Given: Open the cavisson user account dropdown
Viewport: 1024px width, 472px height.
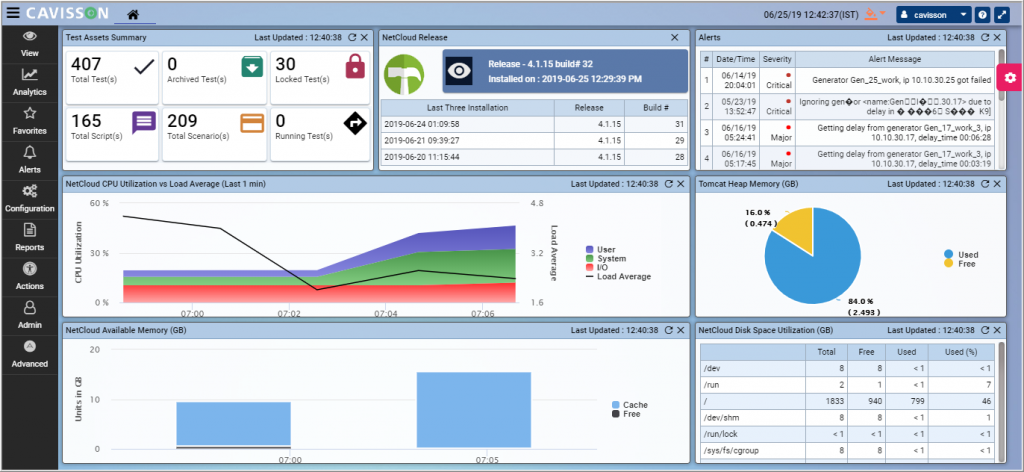Looking at the screenshot, I should pos(935,14).
